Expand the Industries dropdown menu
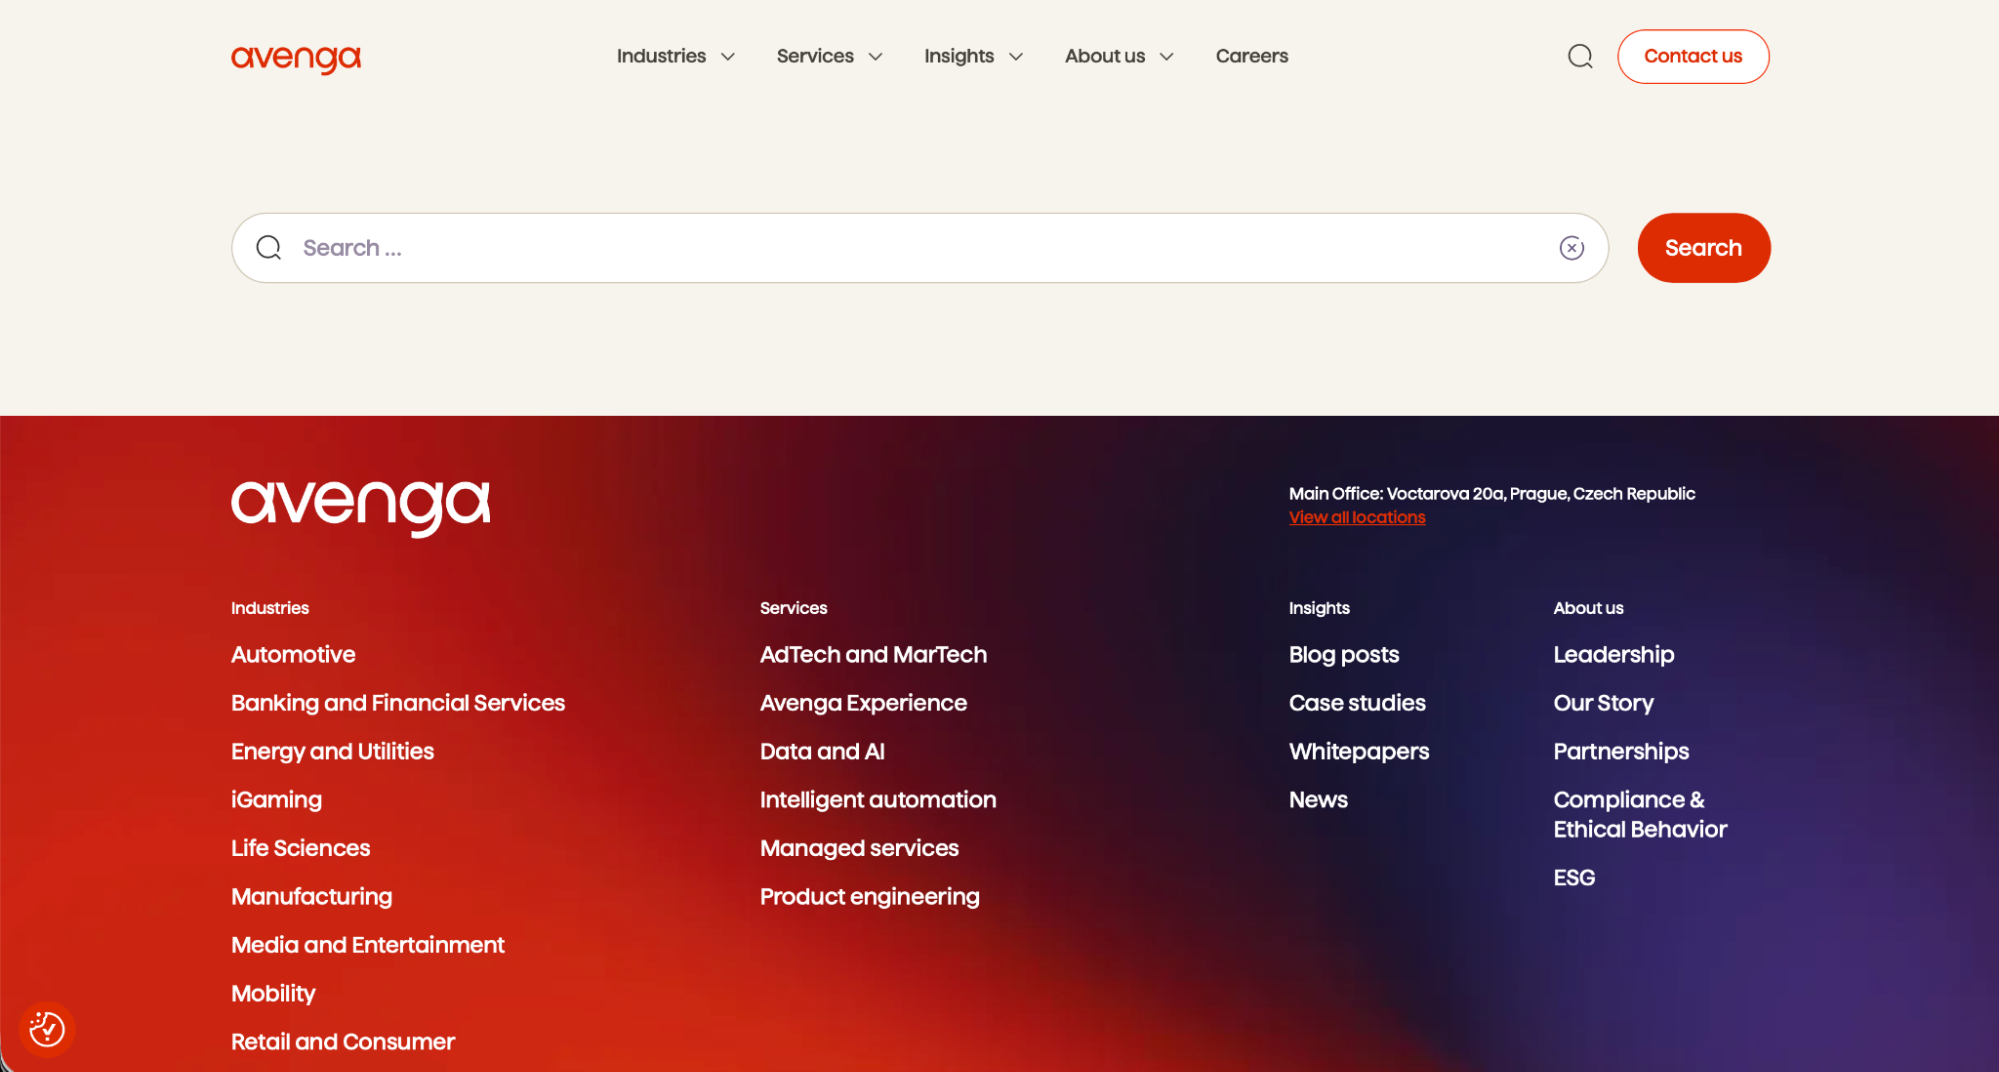 coord(675,56)
